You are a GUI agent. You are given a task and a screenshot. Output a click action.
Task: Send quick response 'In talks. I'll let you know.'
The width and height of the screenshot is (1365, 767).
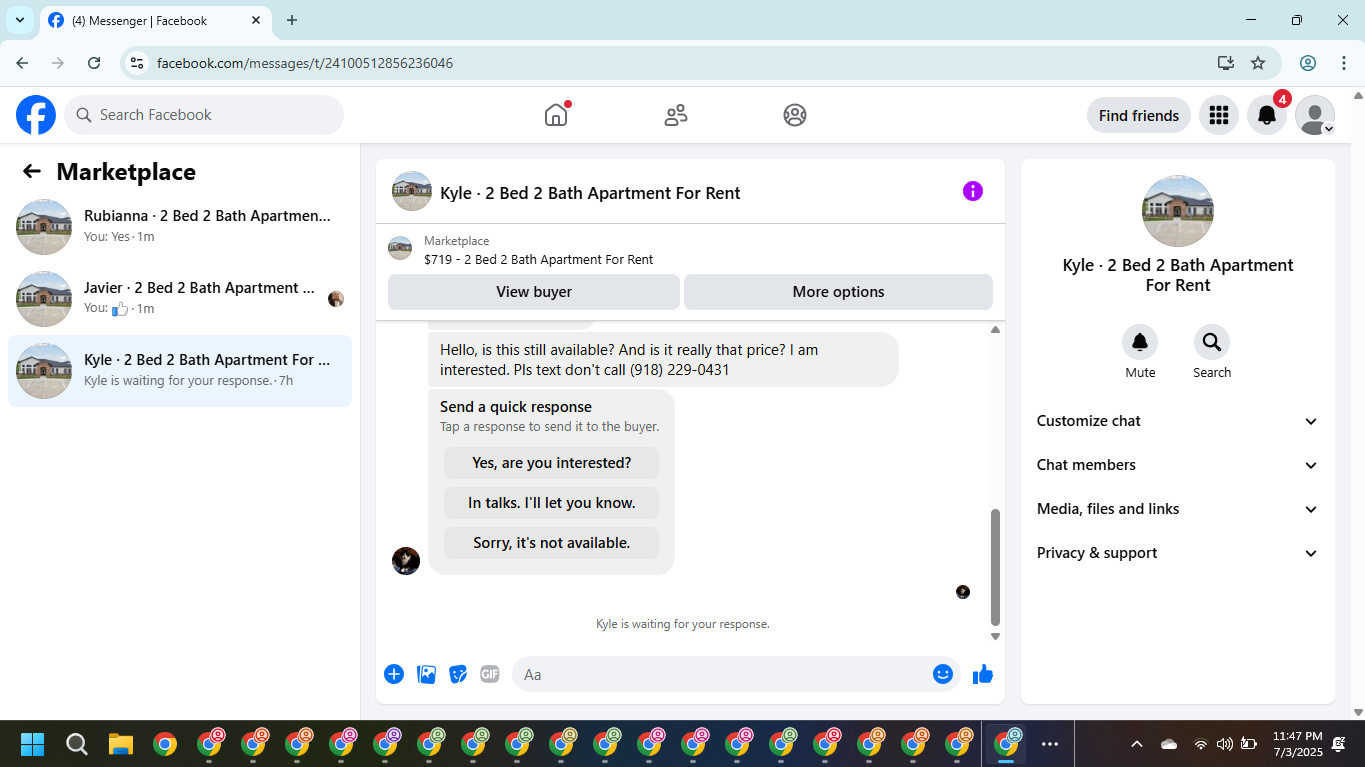551,503
